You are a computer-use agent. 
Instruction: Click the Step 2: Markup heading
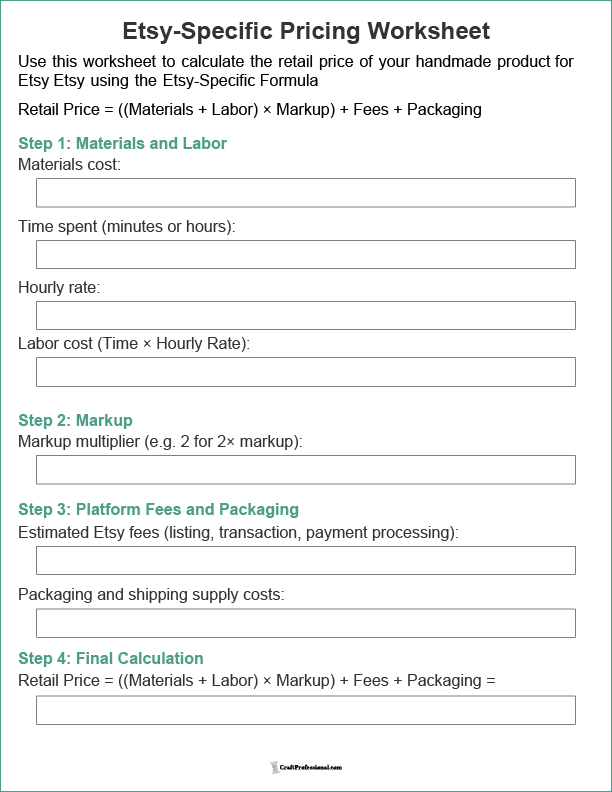pos(75,420)
